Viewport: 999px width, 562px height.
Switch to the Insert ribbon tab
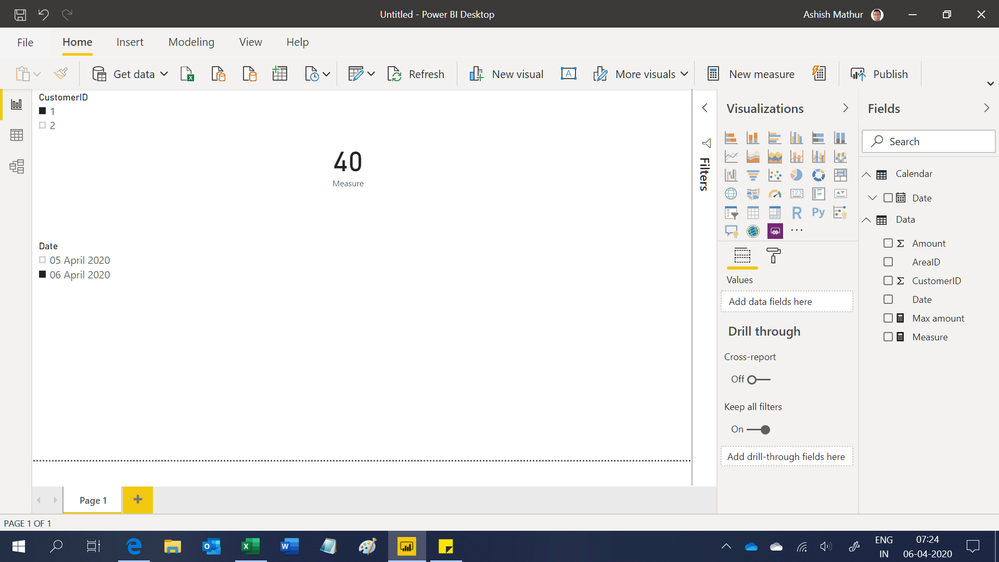(130, 42)
